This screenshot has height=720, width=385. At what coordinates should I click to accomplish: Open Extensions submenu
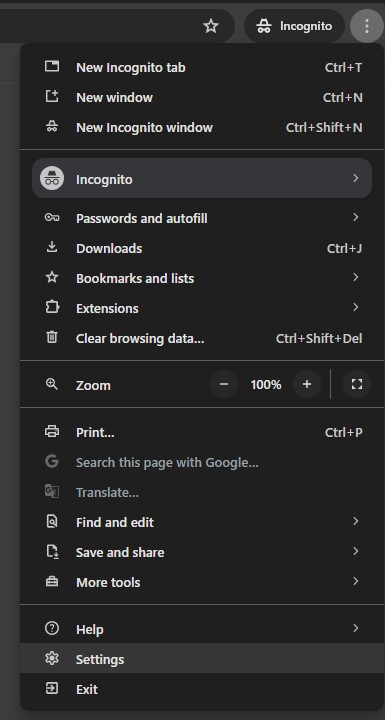[x=202, y=309]
